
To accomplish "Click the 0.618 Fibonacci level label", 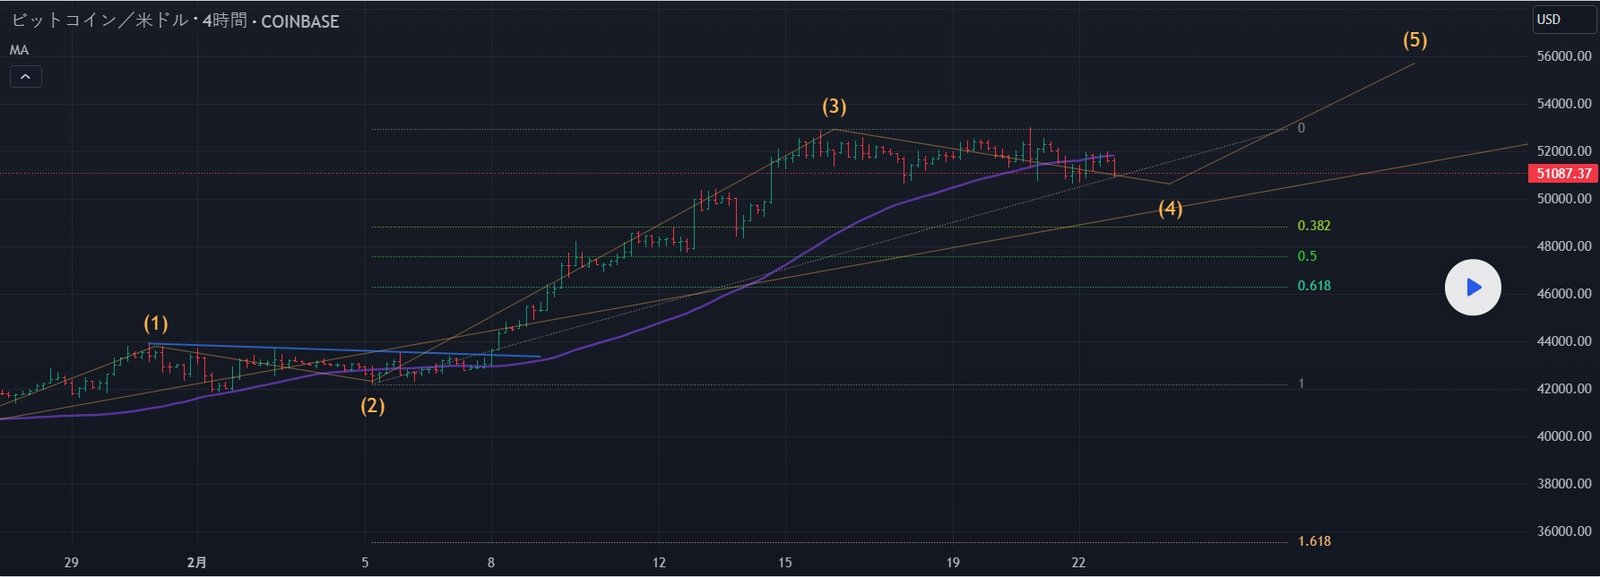I will pos(1313,286).
